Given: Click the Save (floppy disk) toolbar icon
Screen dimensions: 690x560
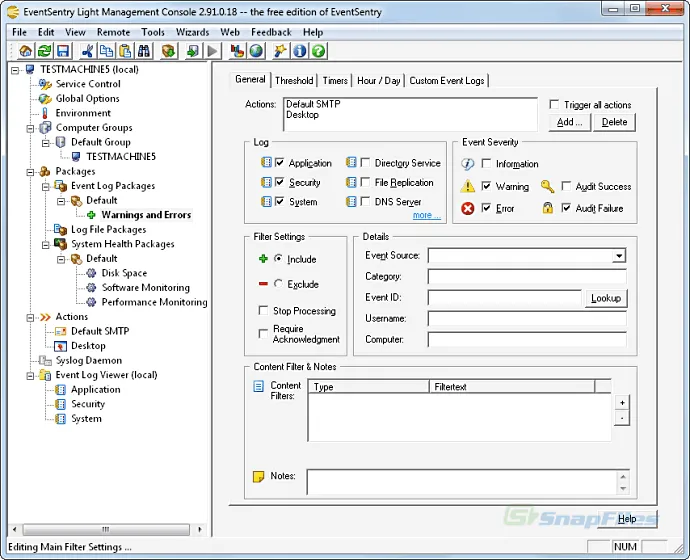Looking at the screenshot, I should tap(63, 51).
